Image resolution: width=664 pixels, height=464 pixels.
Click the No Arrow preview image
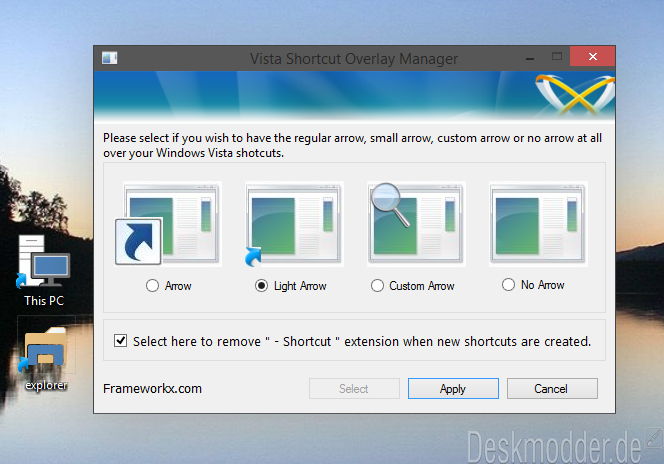pos(538,224)
